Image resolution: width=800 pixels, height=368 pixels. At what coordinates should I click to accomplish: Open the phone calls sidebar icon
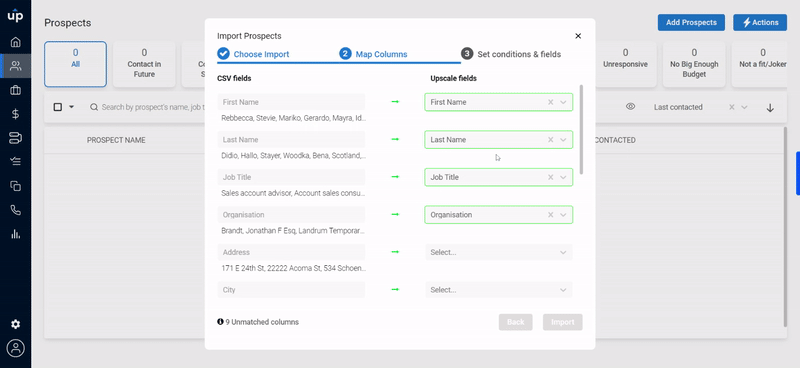coord(15,210)
